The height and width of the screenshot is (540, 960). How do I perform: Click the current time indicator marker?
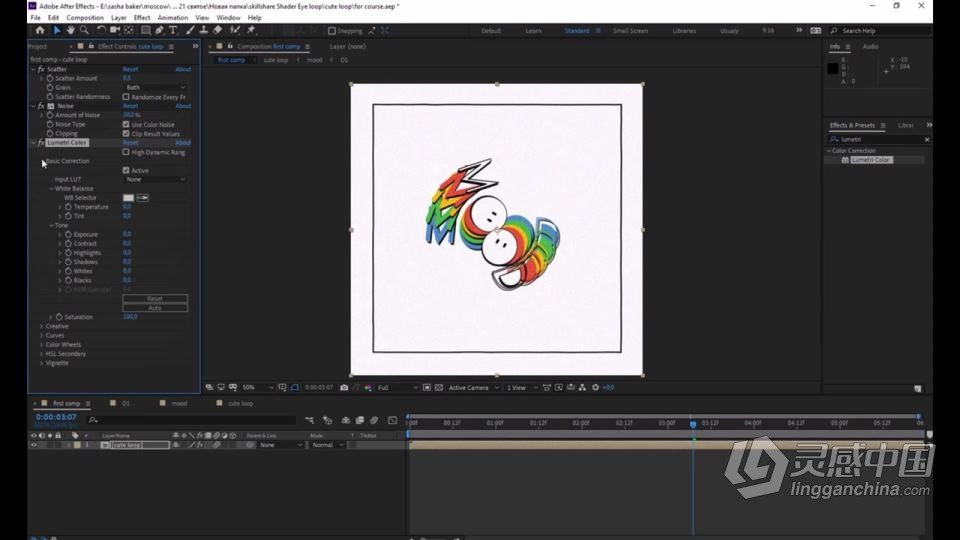point(693,424)
